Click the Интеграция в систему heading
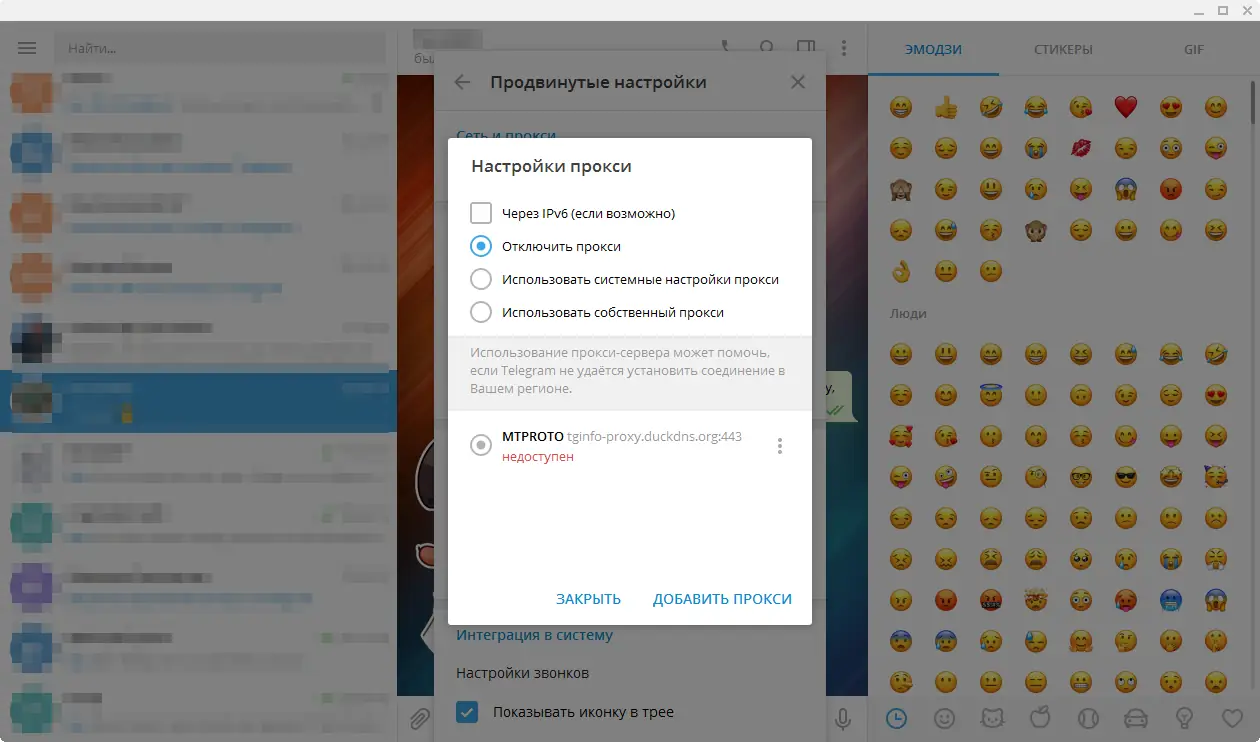1260x742 pixels. [x=535, y=635]
